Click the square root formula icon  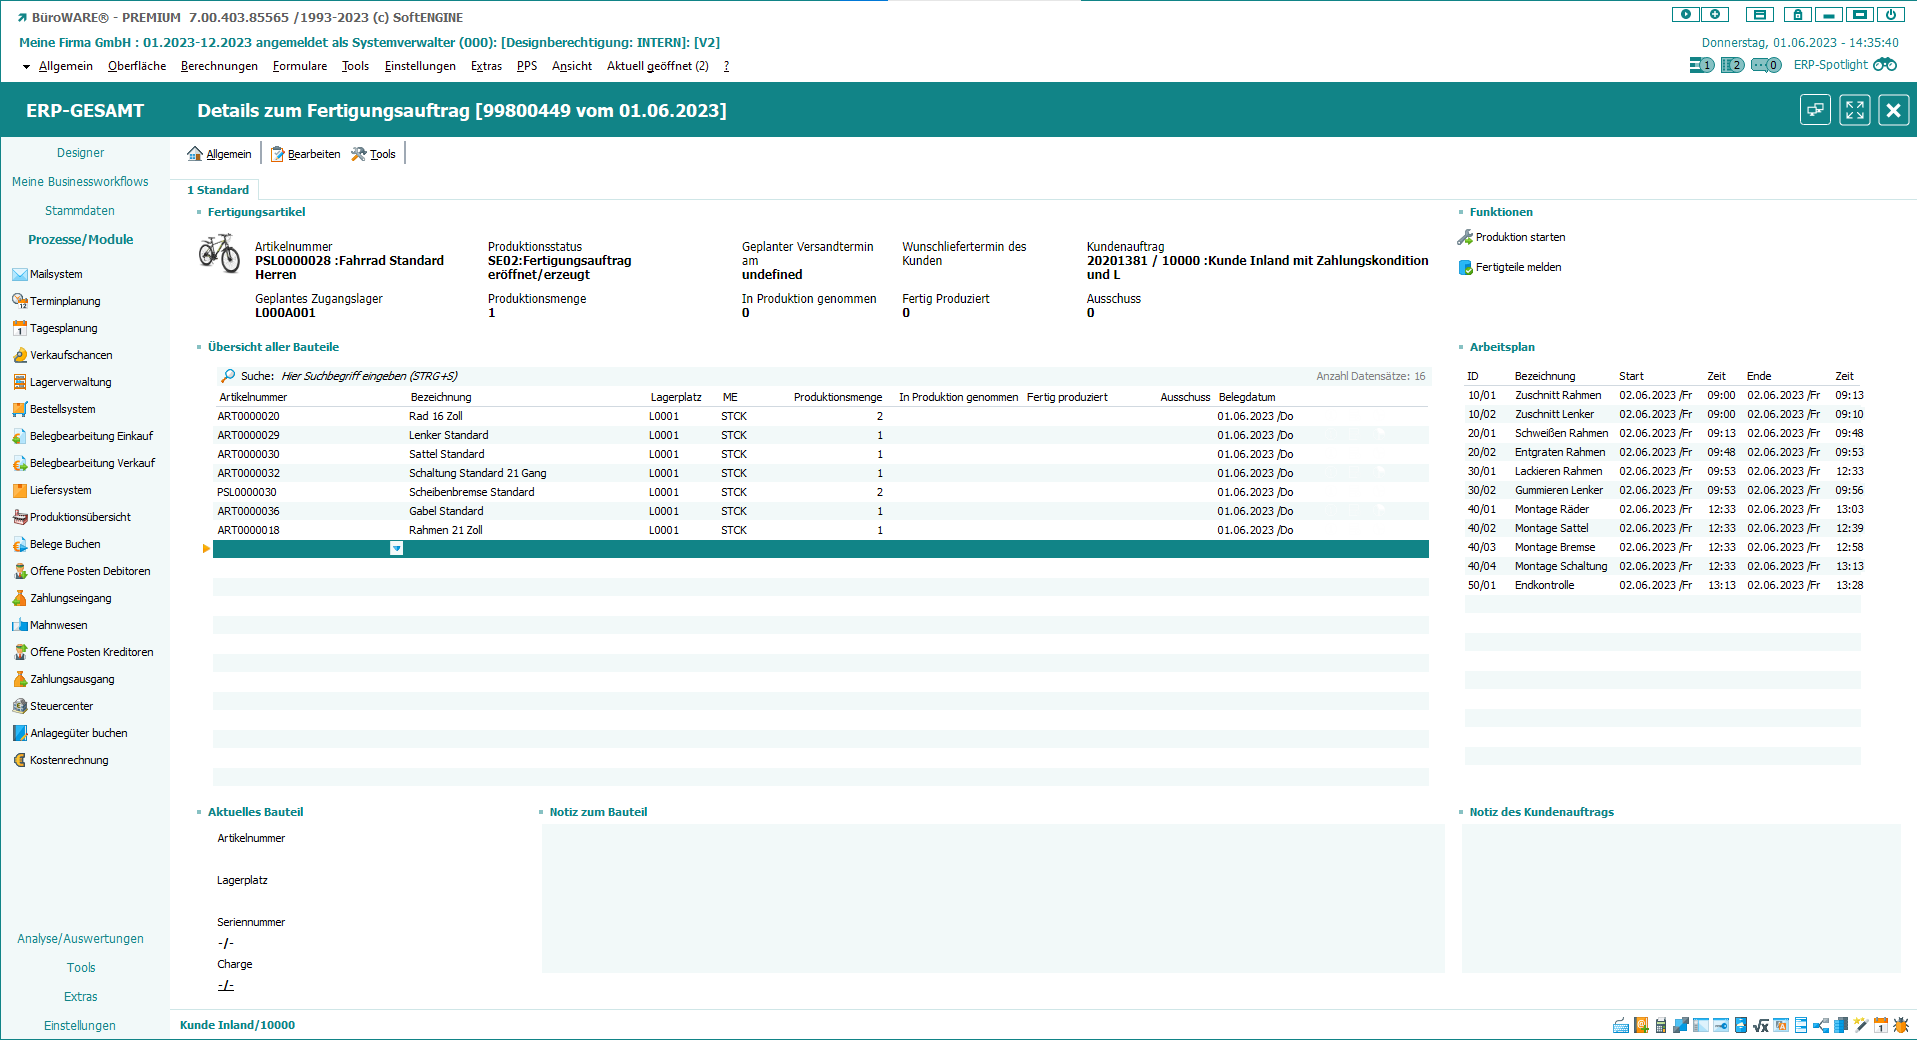pos(1761,1025)
